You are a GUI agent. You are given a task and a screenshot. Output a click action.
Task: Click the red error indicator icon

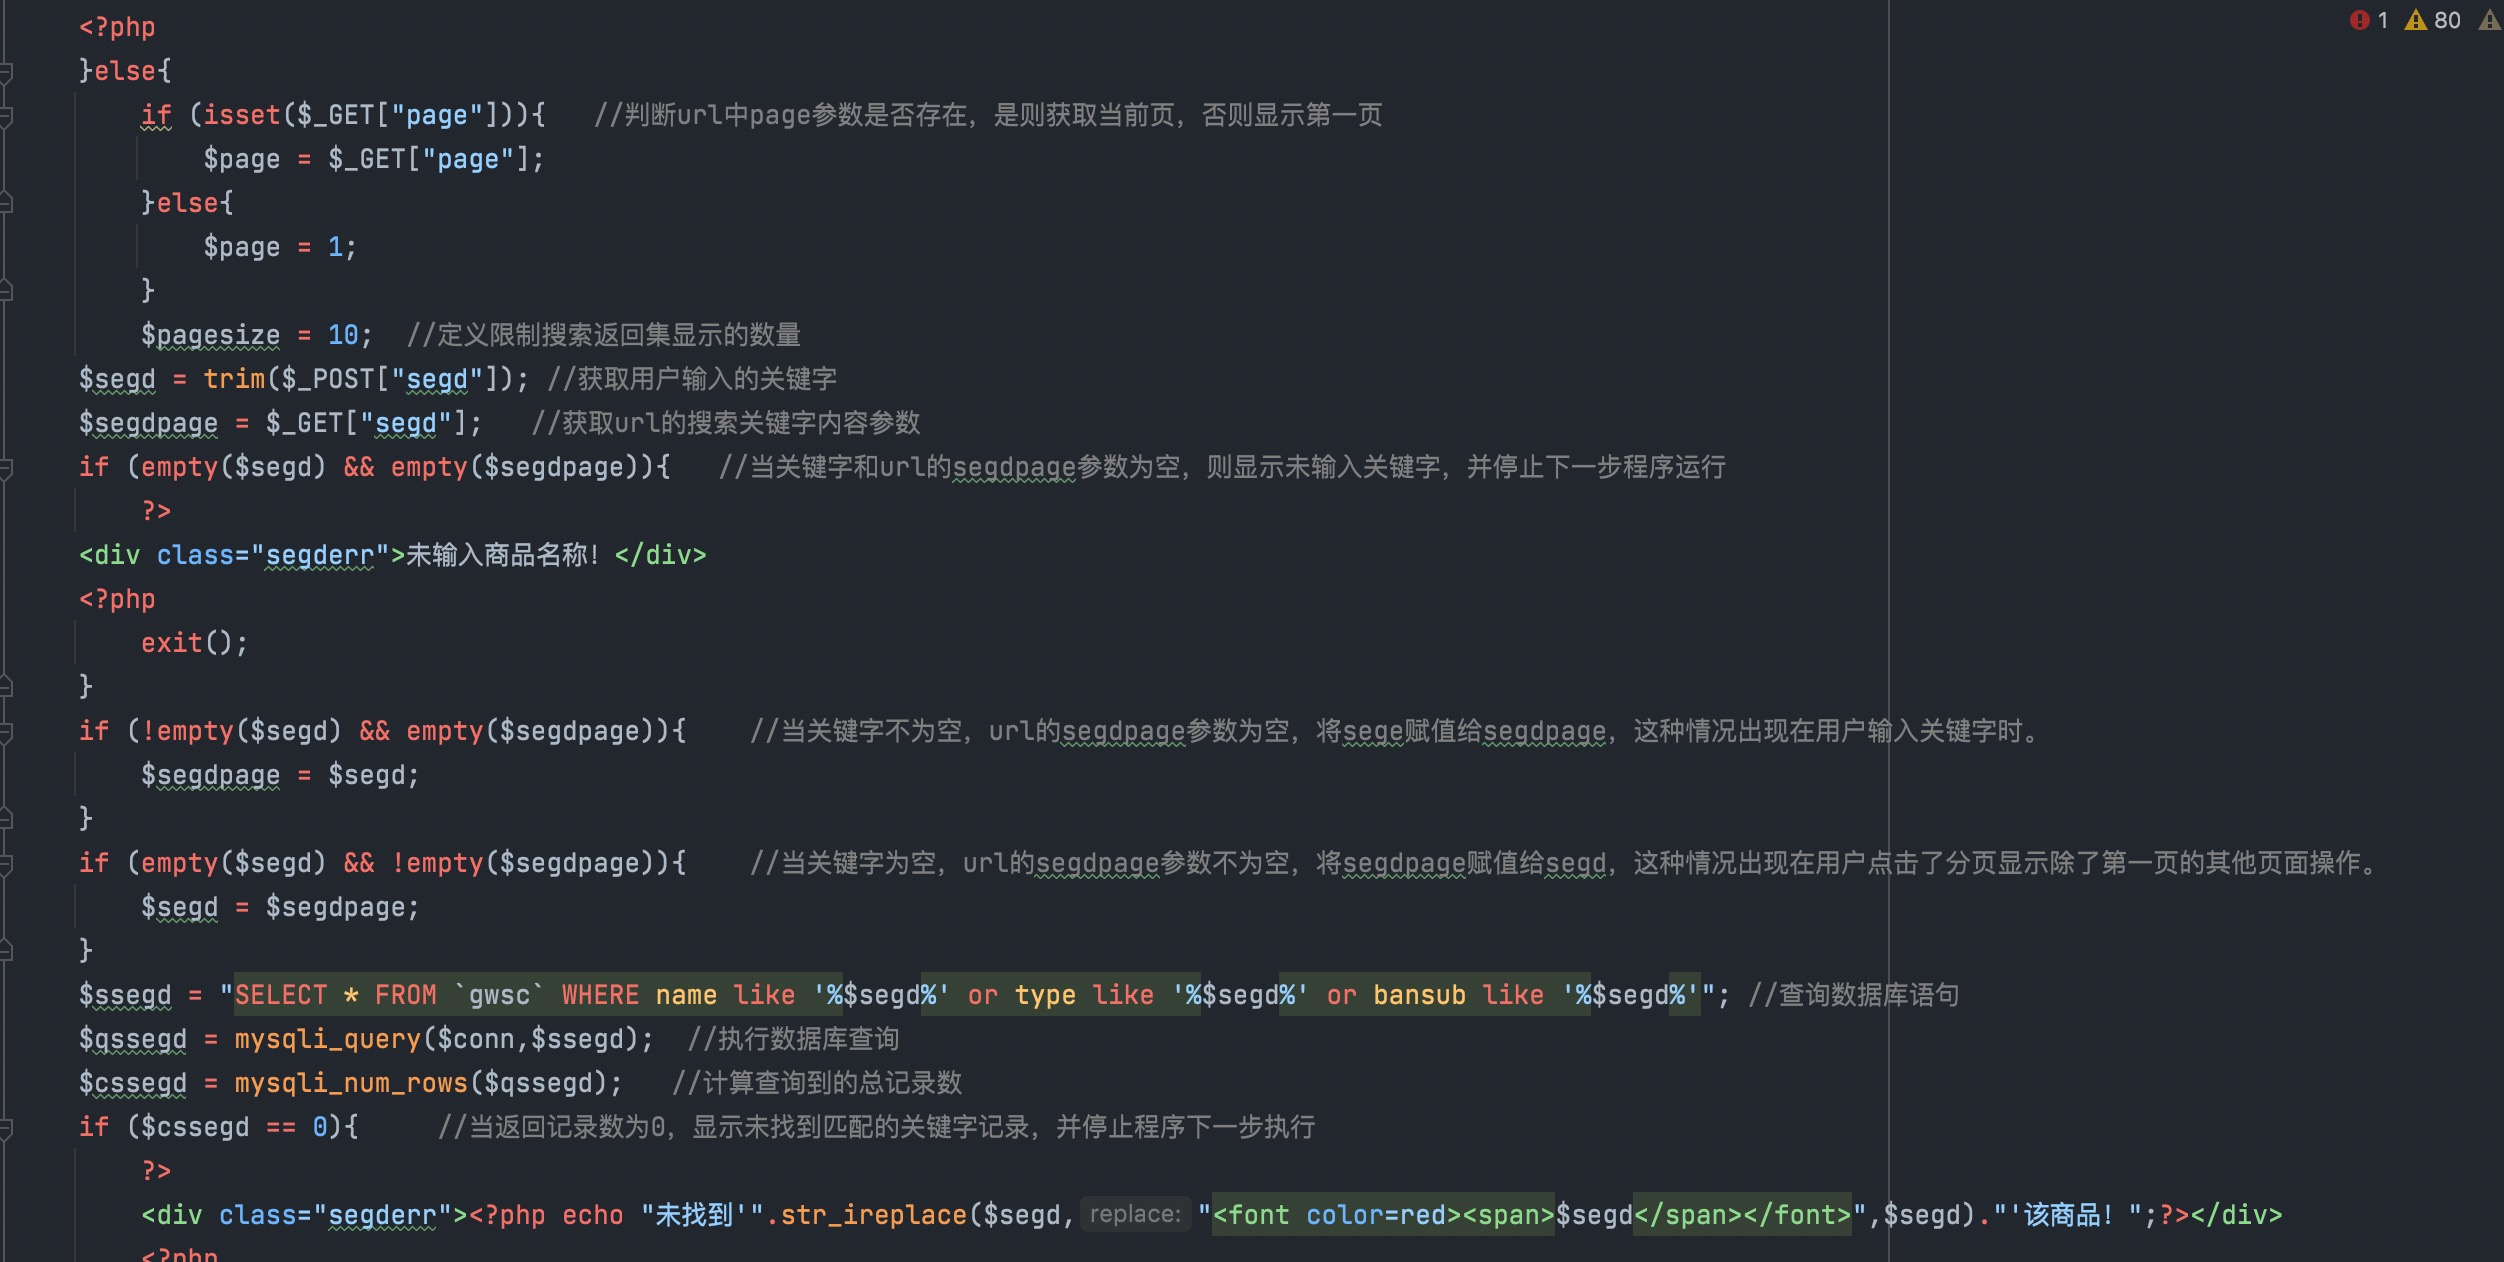click(2360, 20)
